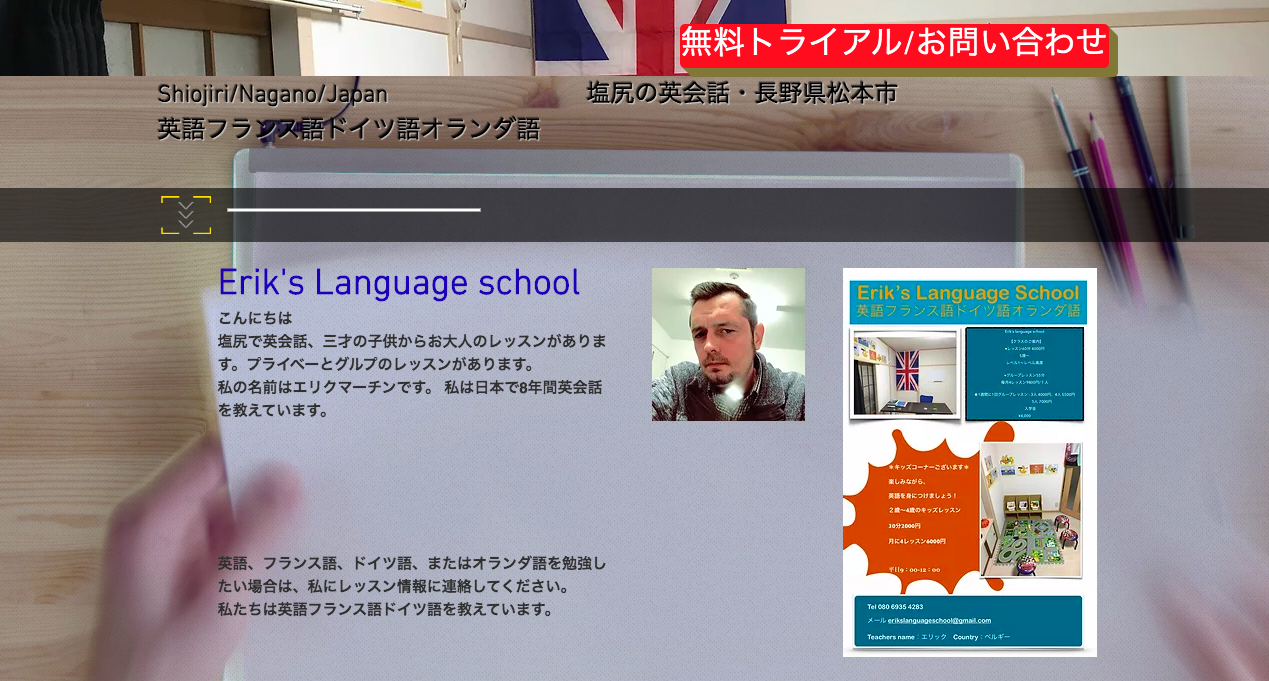Click the yellow-bracketed double chevron icon

point(186,215)
